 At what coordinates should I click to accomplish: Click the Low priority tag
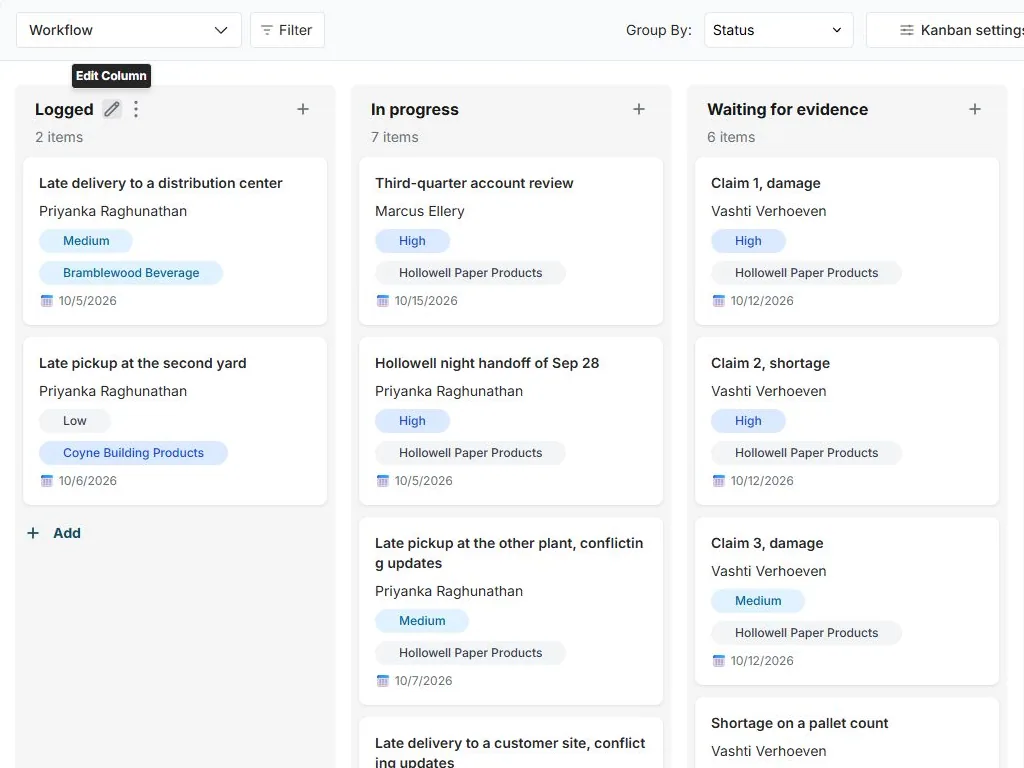pos(74,421)
